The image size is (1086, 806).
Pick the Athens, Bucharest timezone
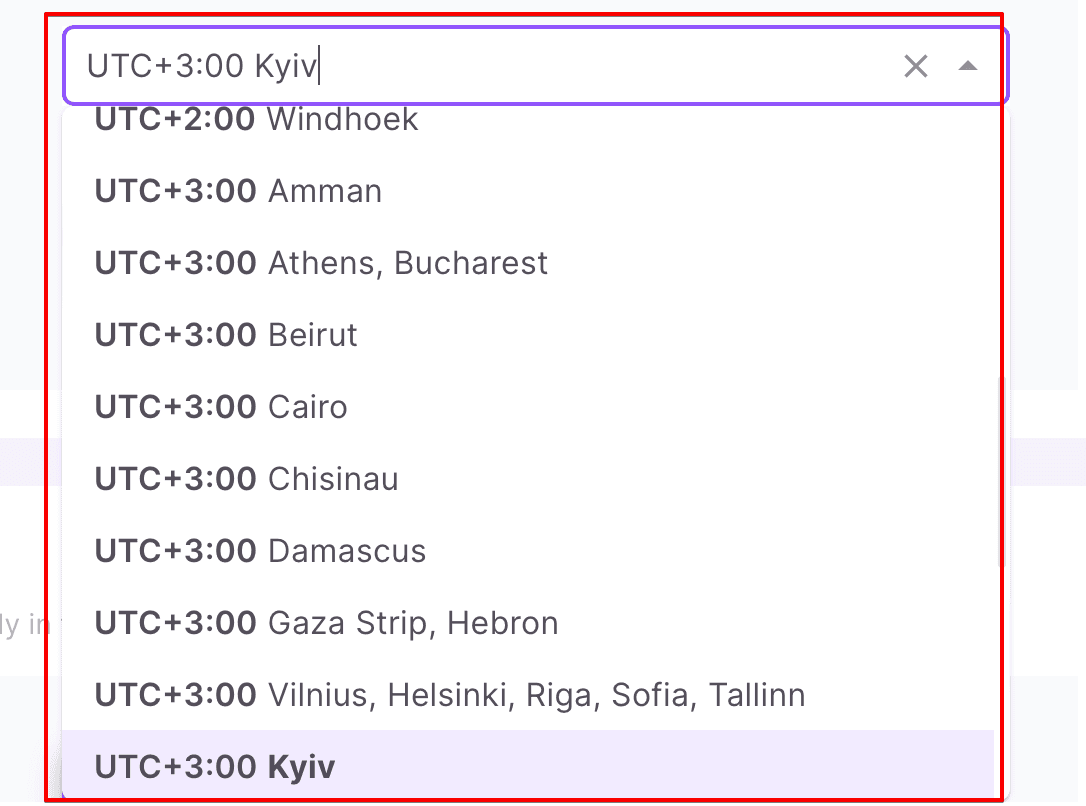pyautogui.click(x=321, y=263)
